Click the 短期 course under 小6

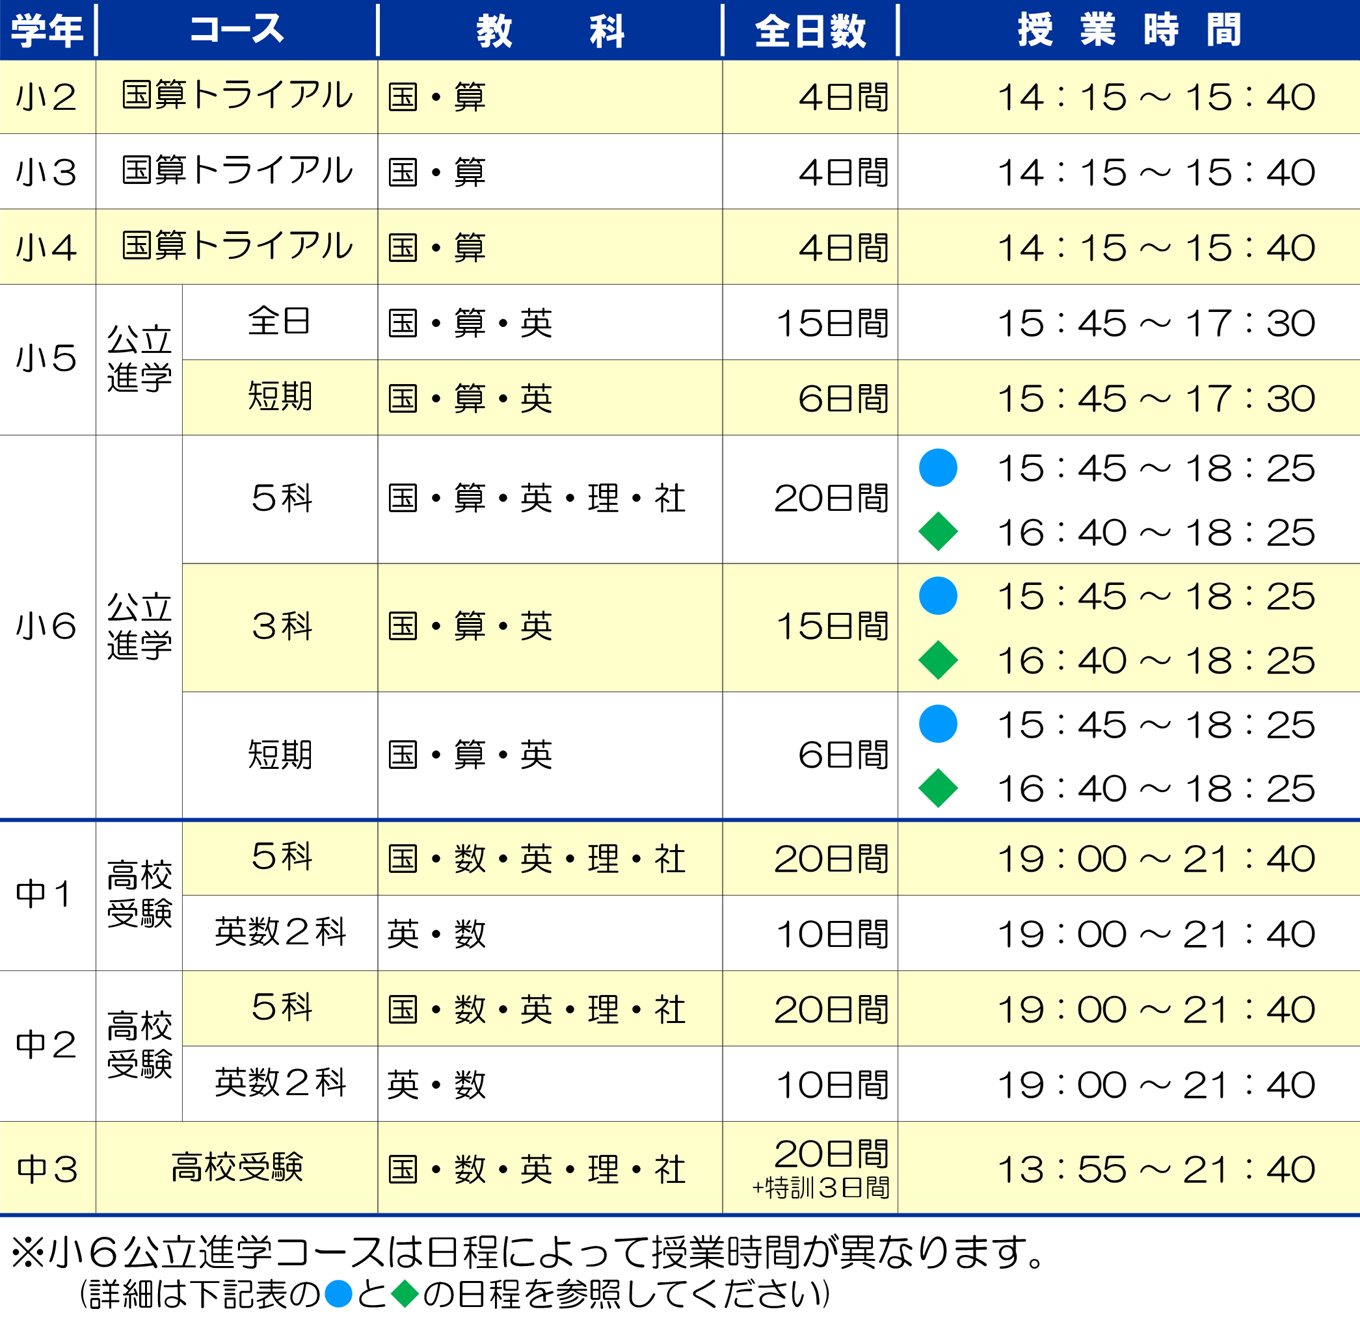280,754
